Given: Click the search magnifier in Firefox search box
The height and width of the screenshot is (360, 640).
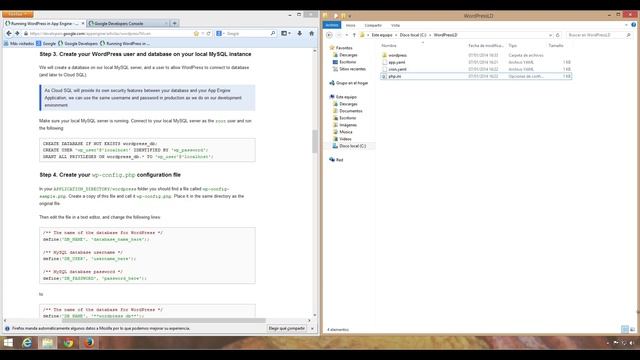Looking at the screenshot, I should [x=273, y=33].
